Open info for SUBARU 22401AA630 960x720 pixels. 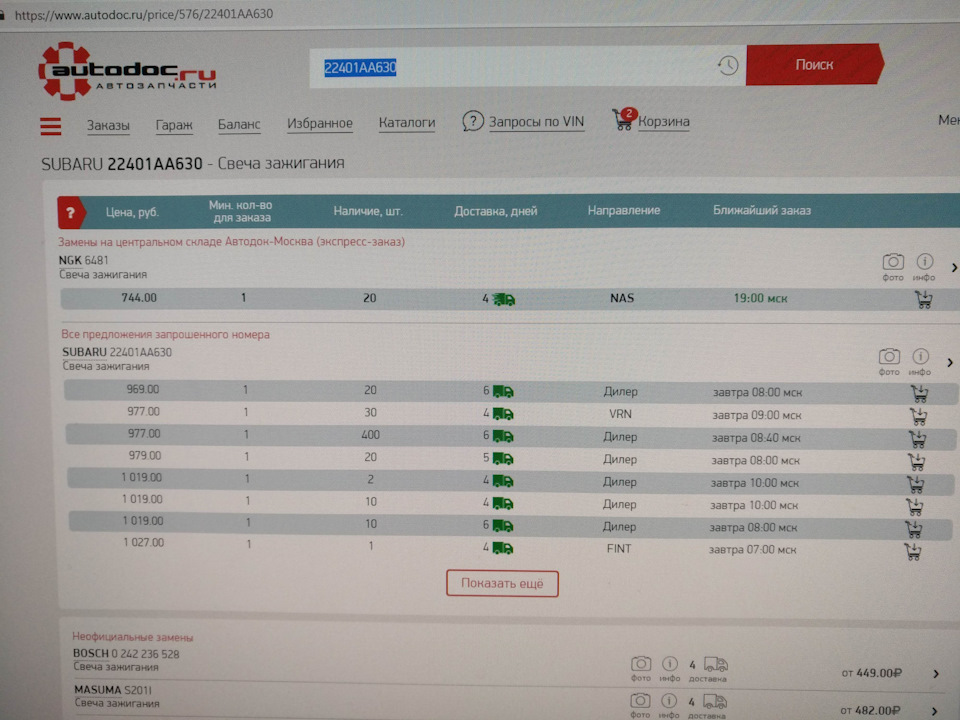click(x=920, y=361)
